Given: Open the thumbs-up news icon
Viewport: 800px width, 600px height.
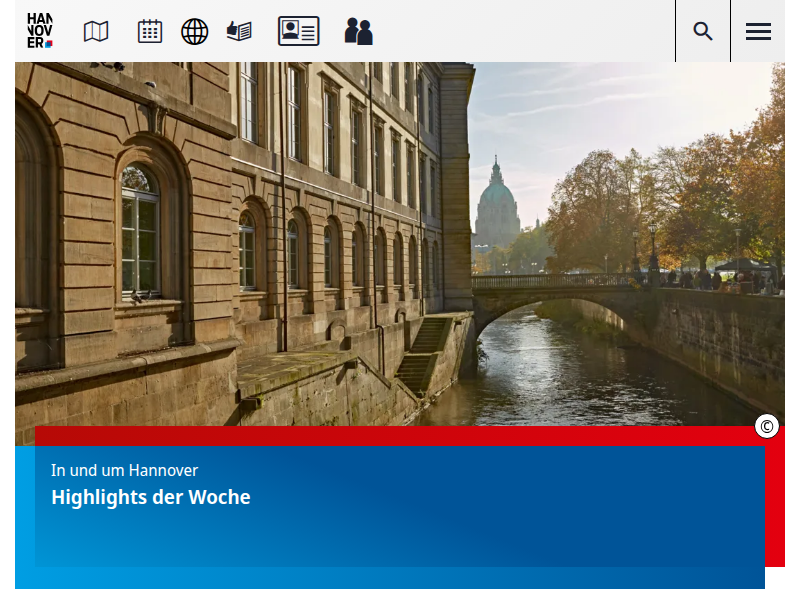Looking at the screenshot, I should pyautogui.click(x=239, y=31).
